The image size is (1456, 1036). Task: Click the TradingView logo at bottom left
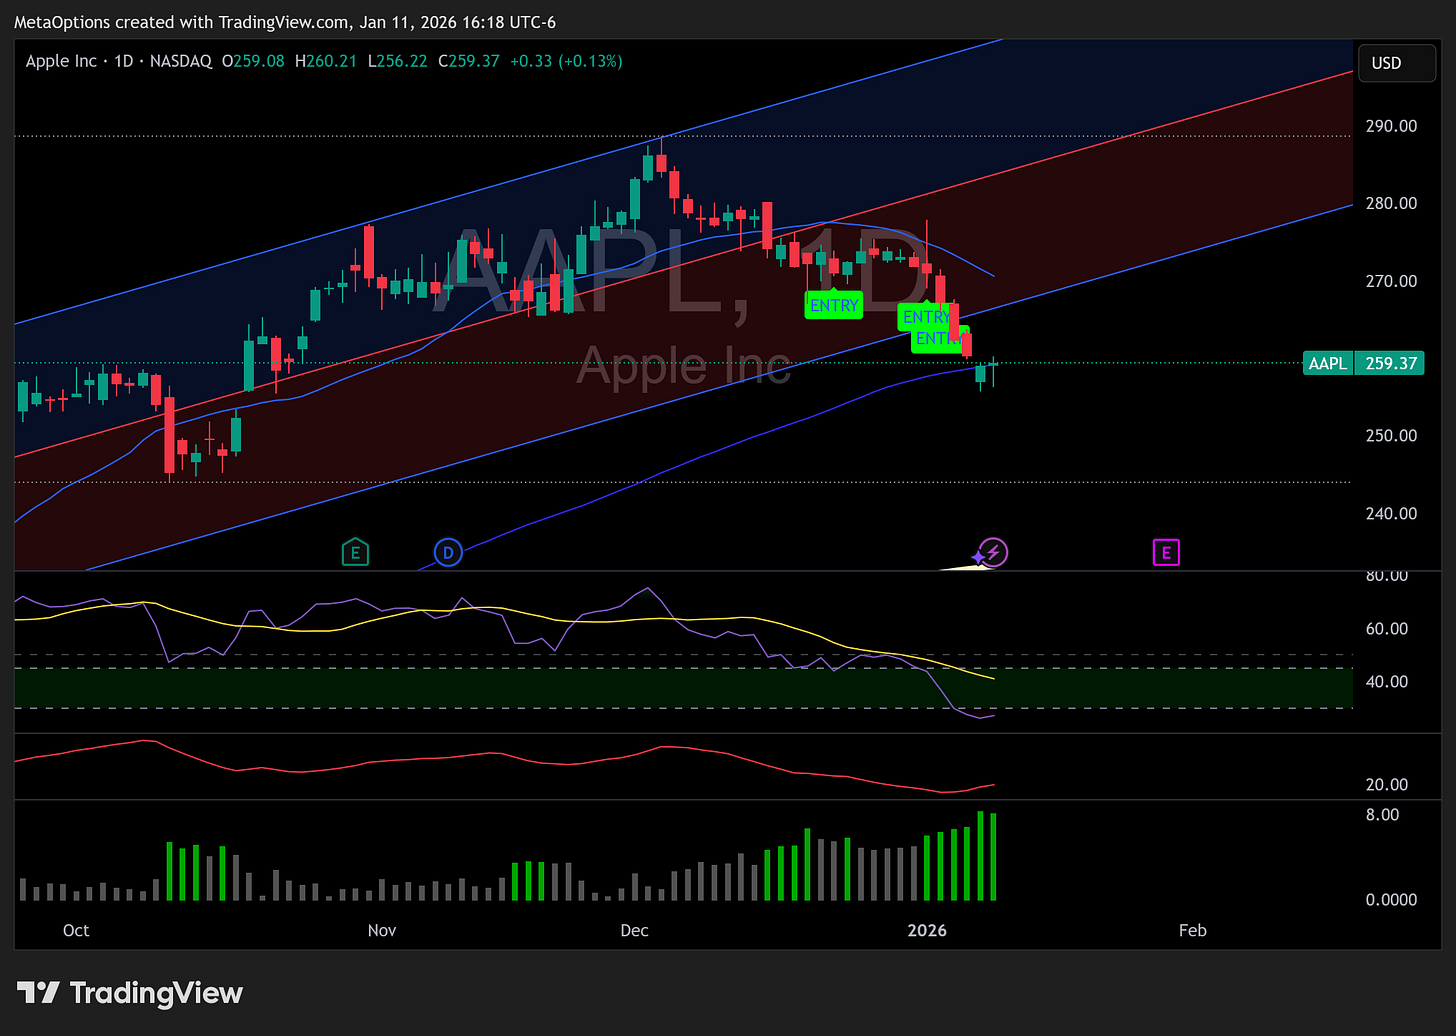coord(129,993)
